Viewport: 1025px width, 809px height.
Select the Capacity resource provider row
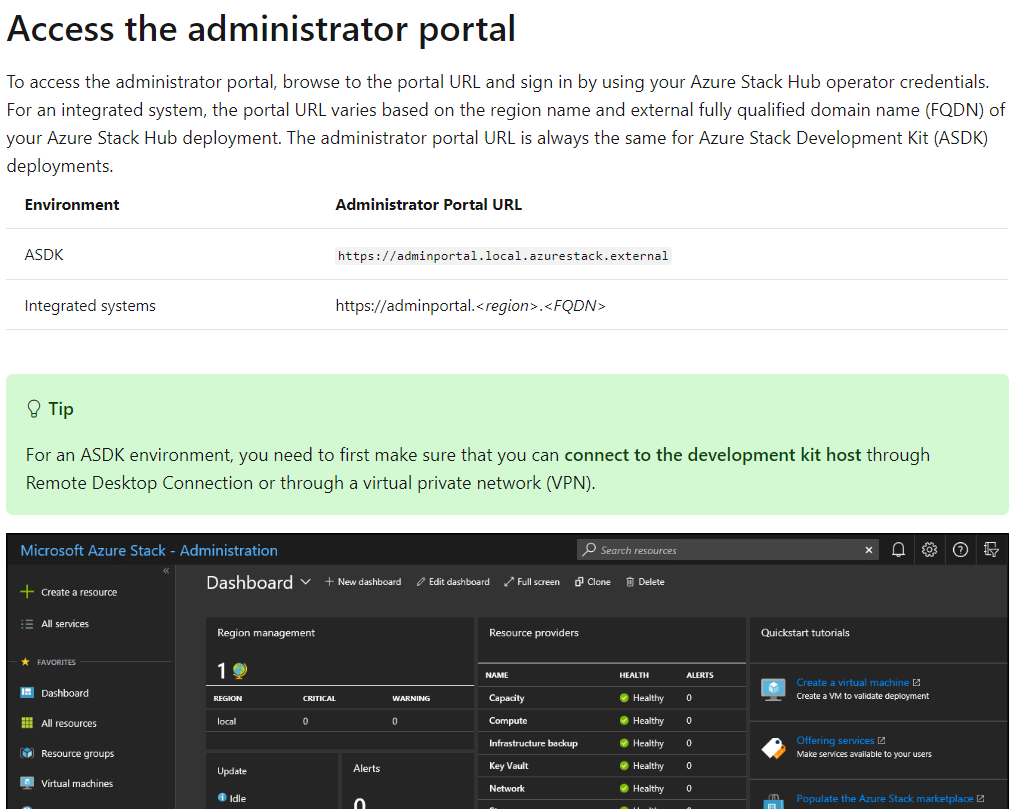point(612,698)
